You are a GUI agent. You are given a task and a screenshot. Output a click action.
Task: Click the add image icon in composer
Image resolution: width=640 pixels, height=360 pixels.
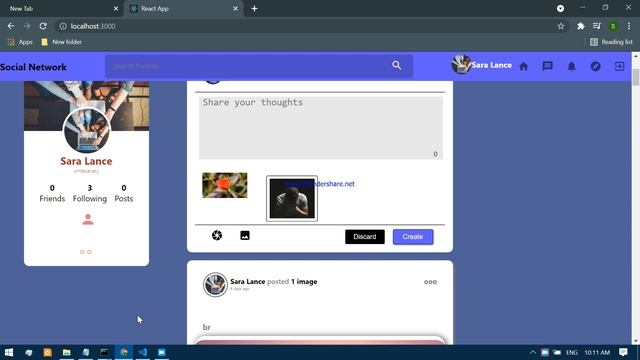245,235
